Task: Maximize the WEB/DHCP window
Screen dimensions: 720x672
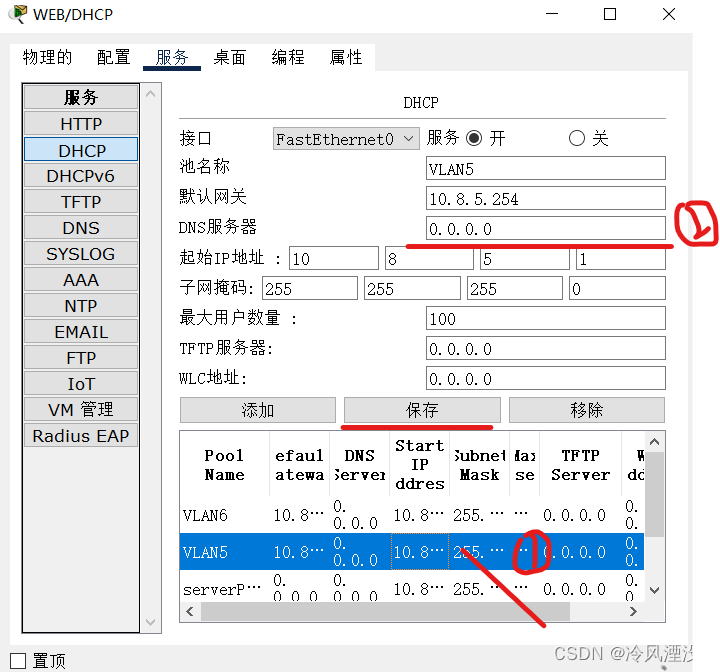Action: [610, 14]
